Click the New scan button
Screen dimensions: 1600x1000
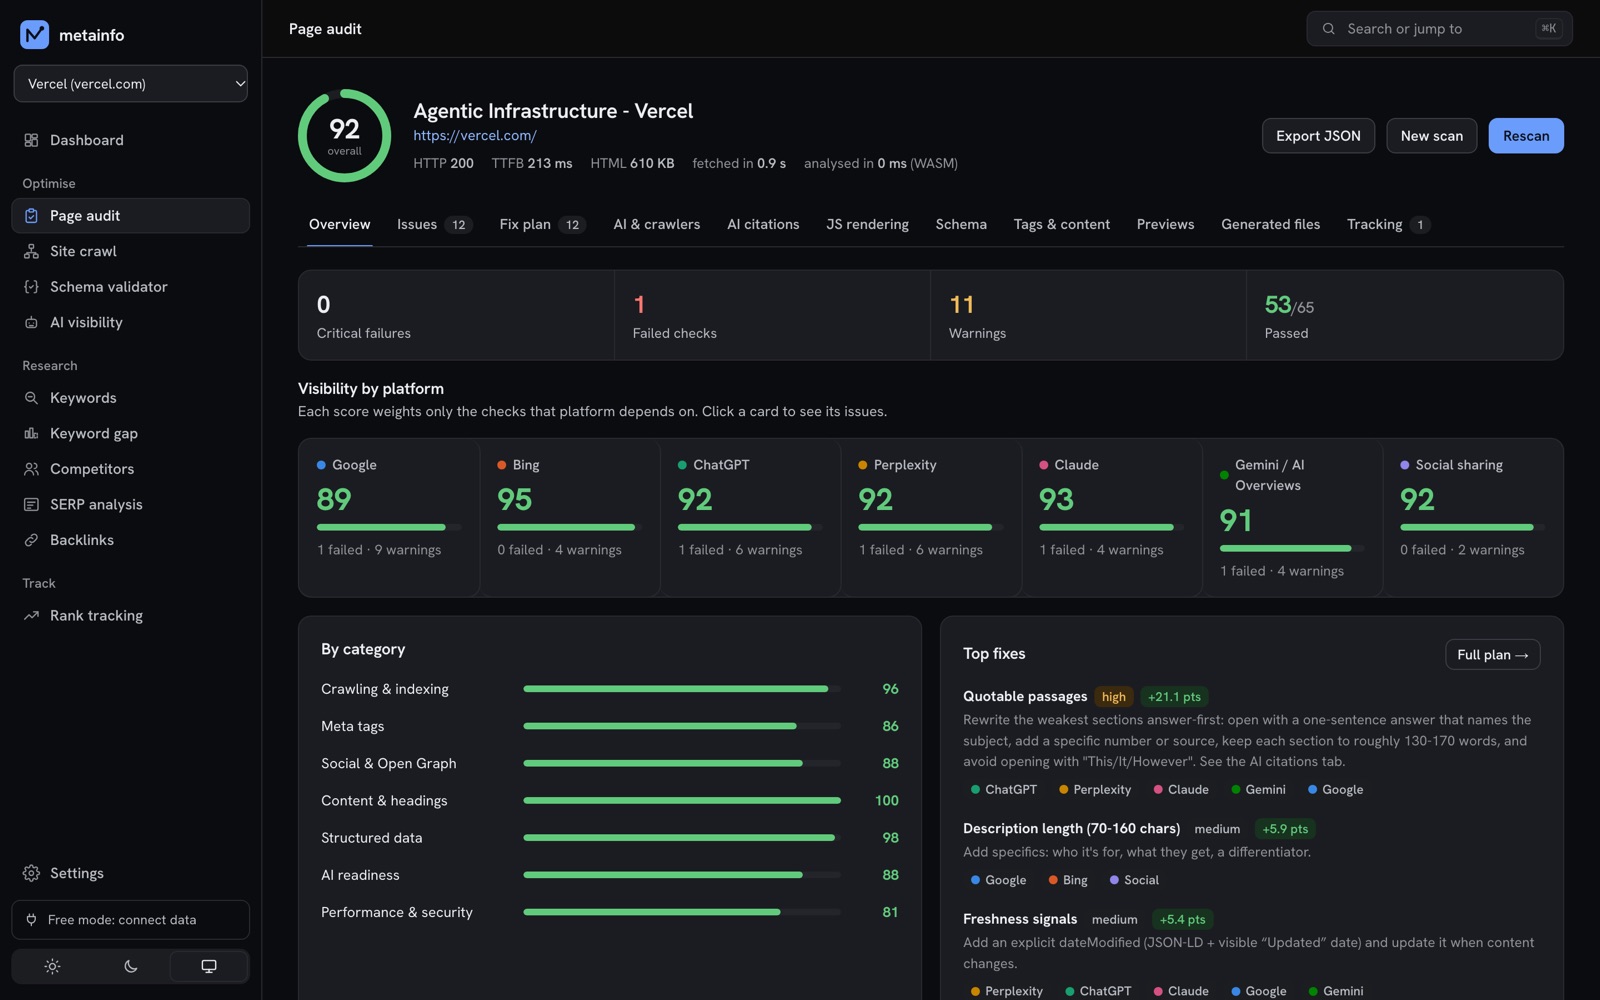pyautogui.click(x=1431, y=136)
